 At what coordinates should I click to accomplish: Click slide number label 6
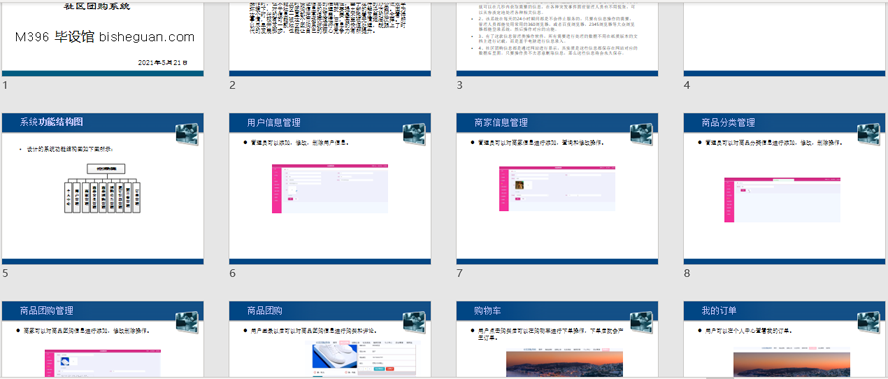tap(232, 274)
